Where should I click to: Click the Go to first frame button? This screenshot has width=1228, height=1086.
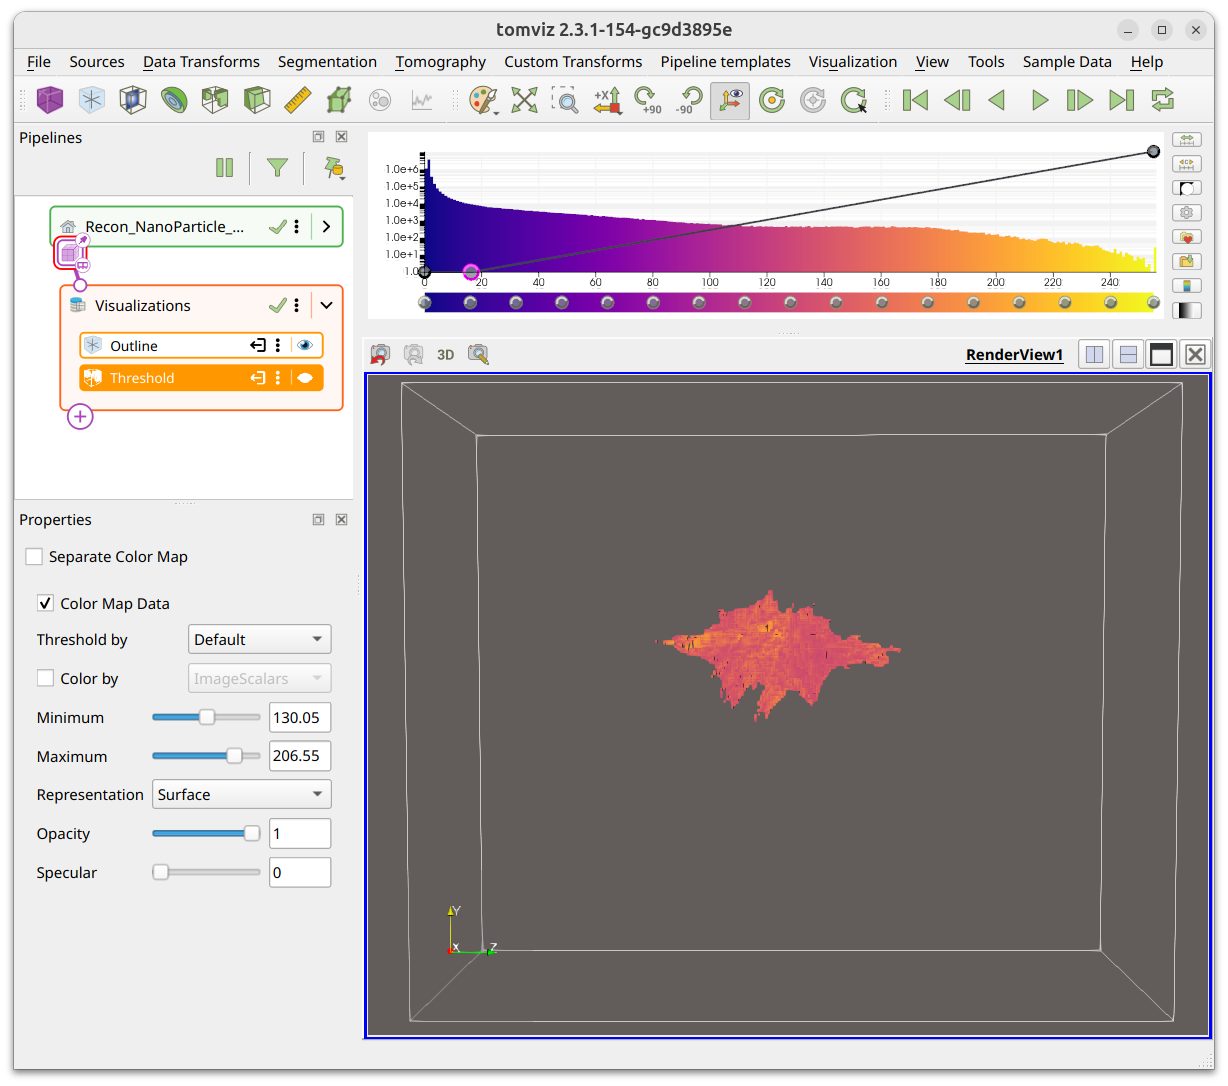point(915,100)
